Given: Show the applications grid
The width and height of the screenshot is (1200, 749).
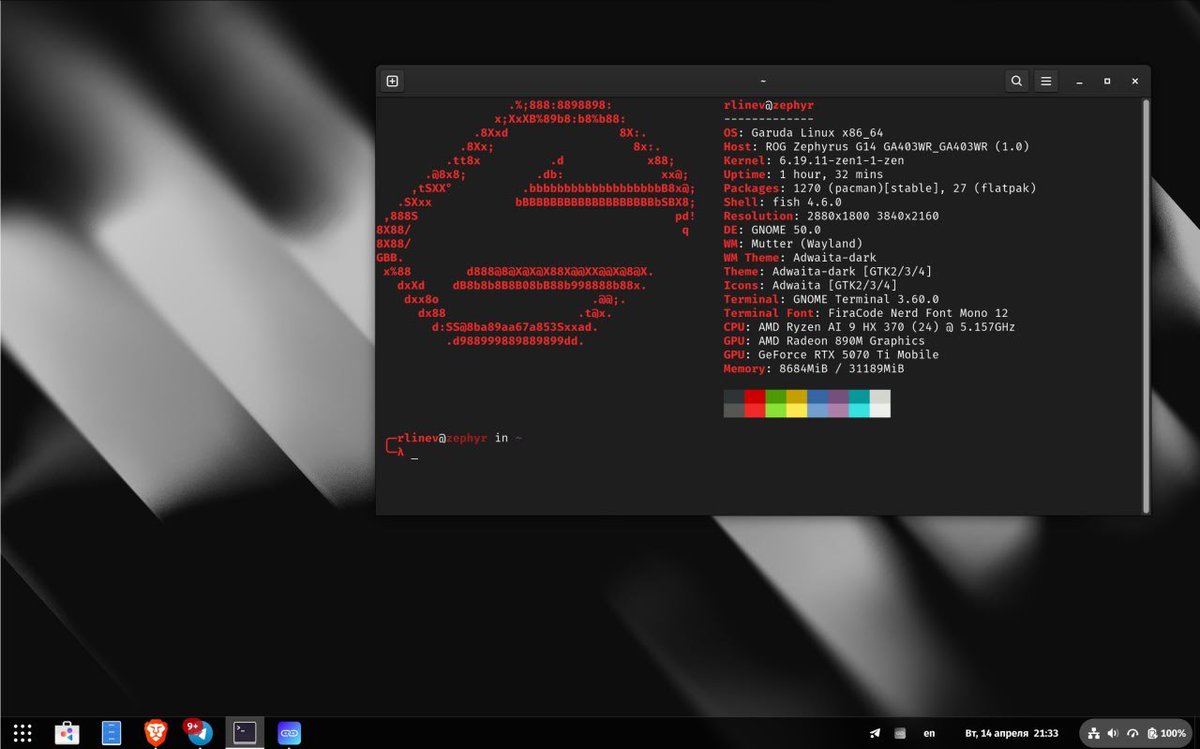Looking at the screenshot, I should 24,733.
